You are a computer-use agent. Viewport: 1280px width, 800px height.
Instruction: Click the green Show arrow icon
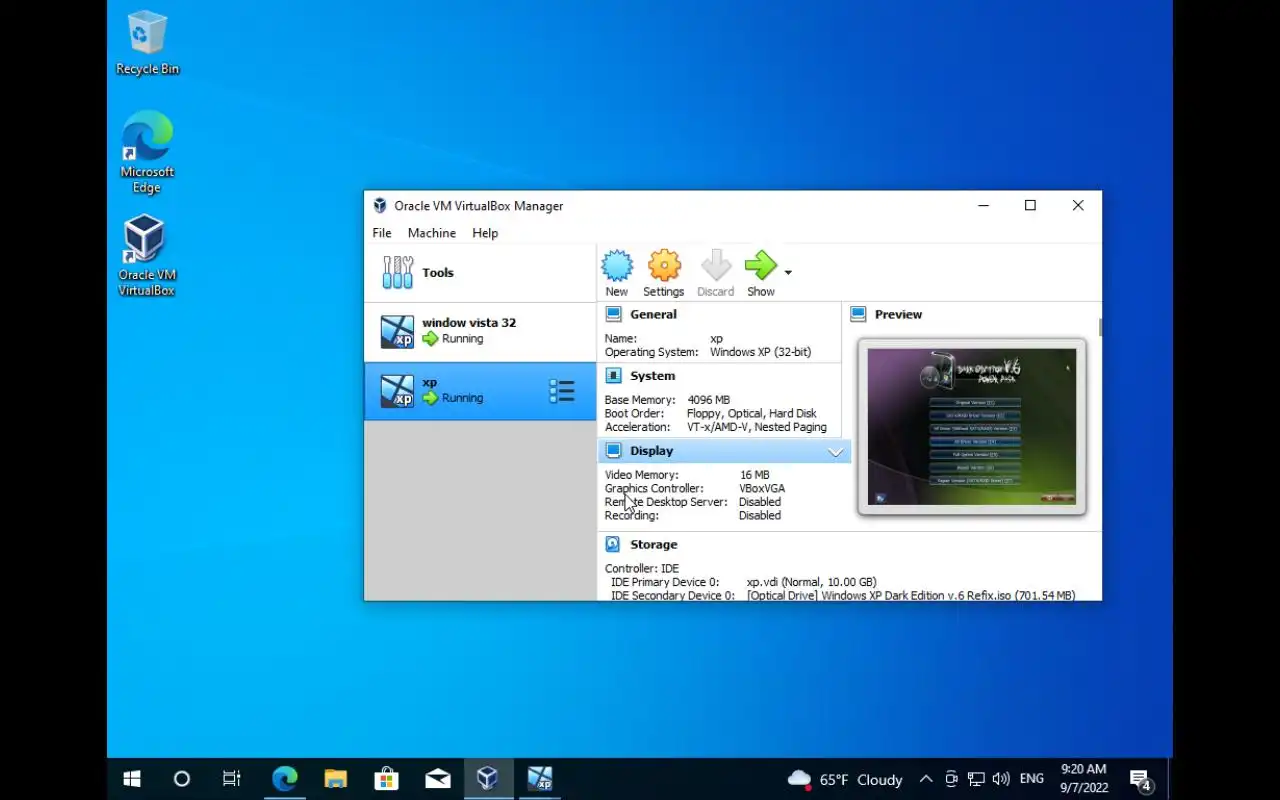coord(761,266)
